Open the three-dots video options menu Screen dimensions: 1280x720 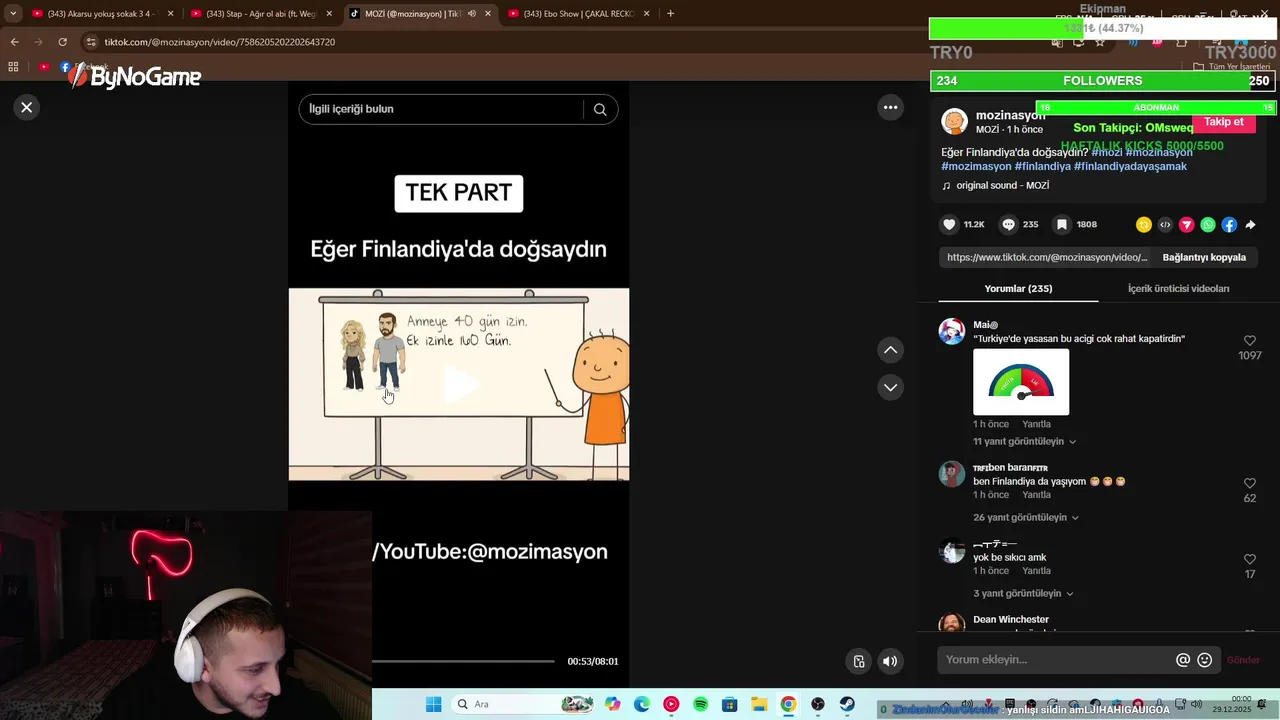pyautogui.click(x=890, y=107)
